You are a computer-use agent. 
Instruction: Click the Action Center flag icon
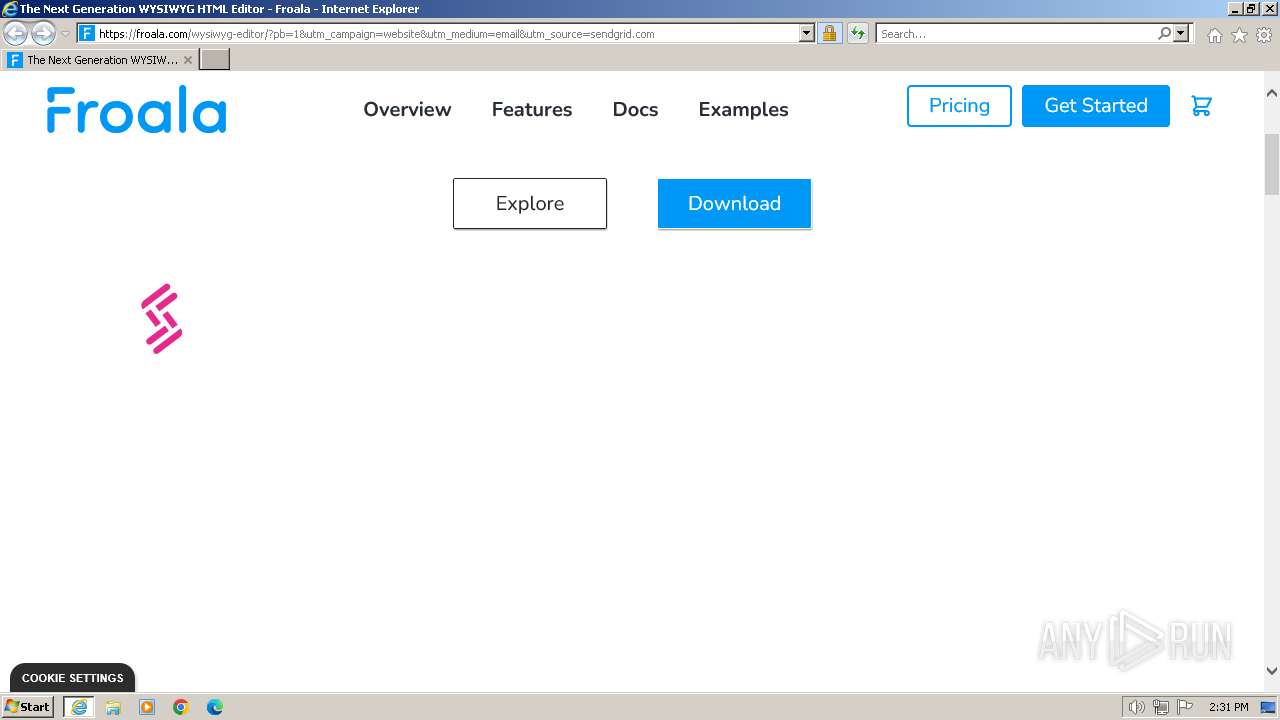pyautogui.click(x=1185, y=707)
